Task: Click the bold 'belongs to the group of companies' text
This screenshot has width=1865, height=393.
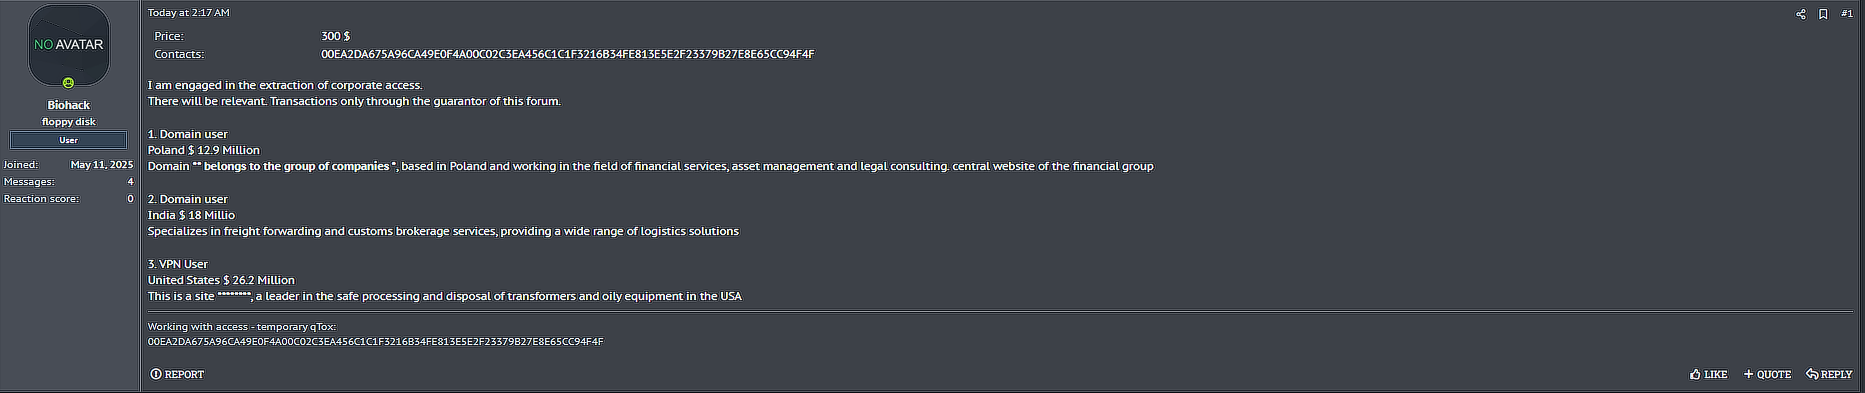Action: click(296, 166)
